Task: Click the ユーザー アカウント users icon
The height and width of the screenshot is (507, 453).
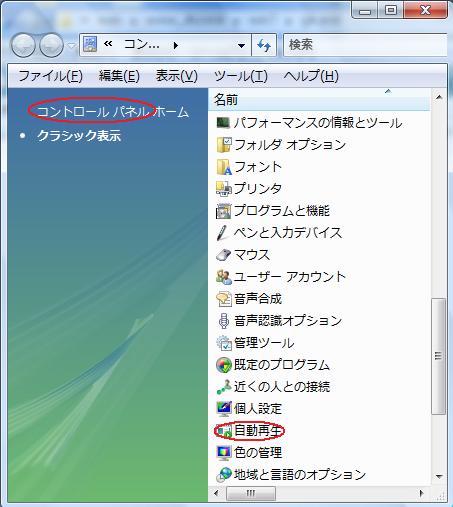Action: pyautogui.click(x=223, y=277)
